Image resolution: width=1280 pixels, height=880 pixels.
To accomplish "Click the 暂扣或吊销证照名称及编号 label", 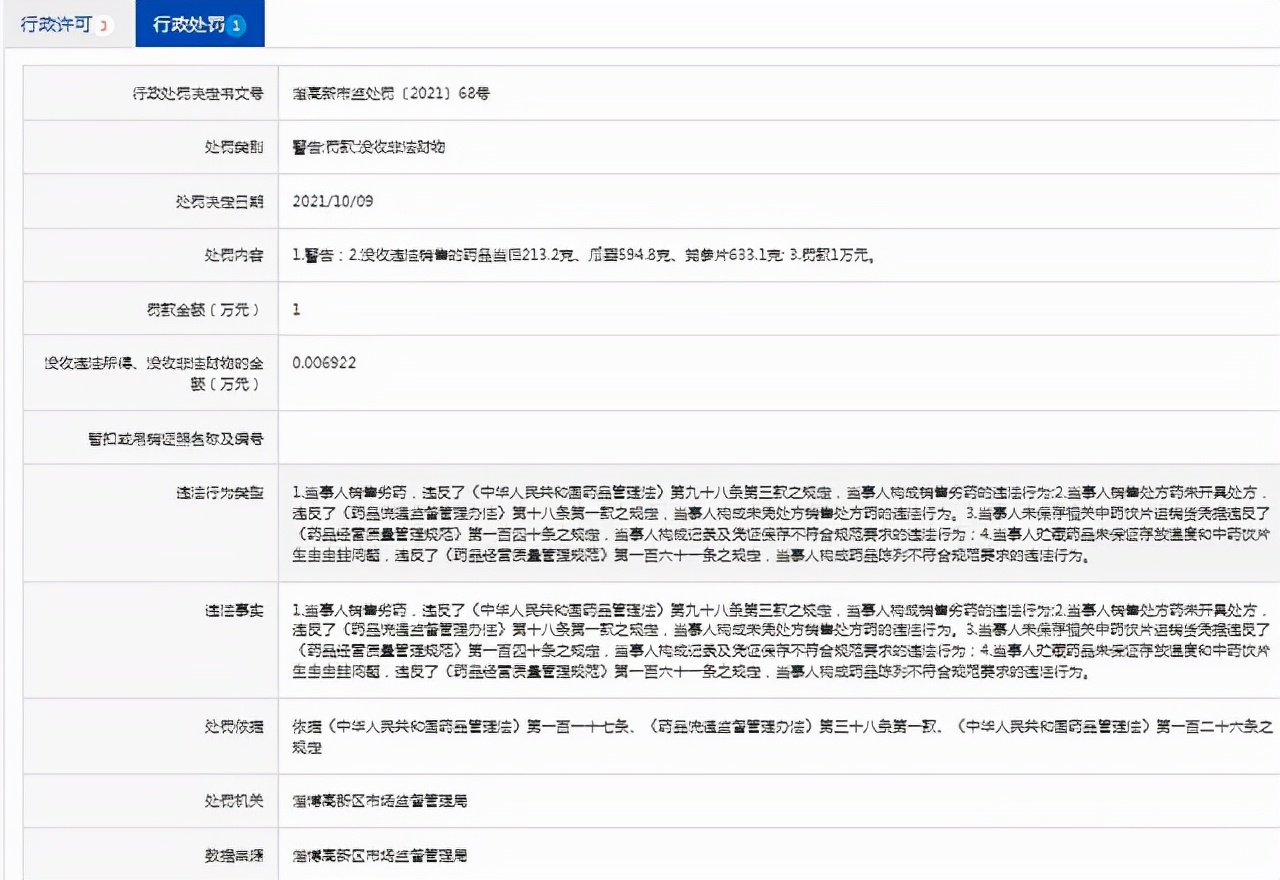I will coord(175,438).
